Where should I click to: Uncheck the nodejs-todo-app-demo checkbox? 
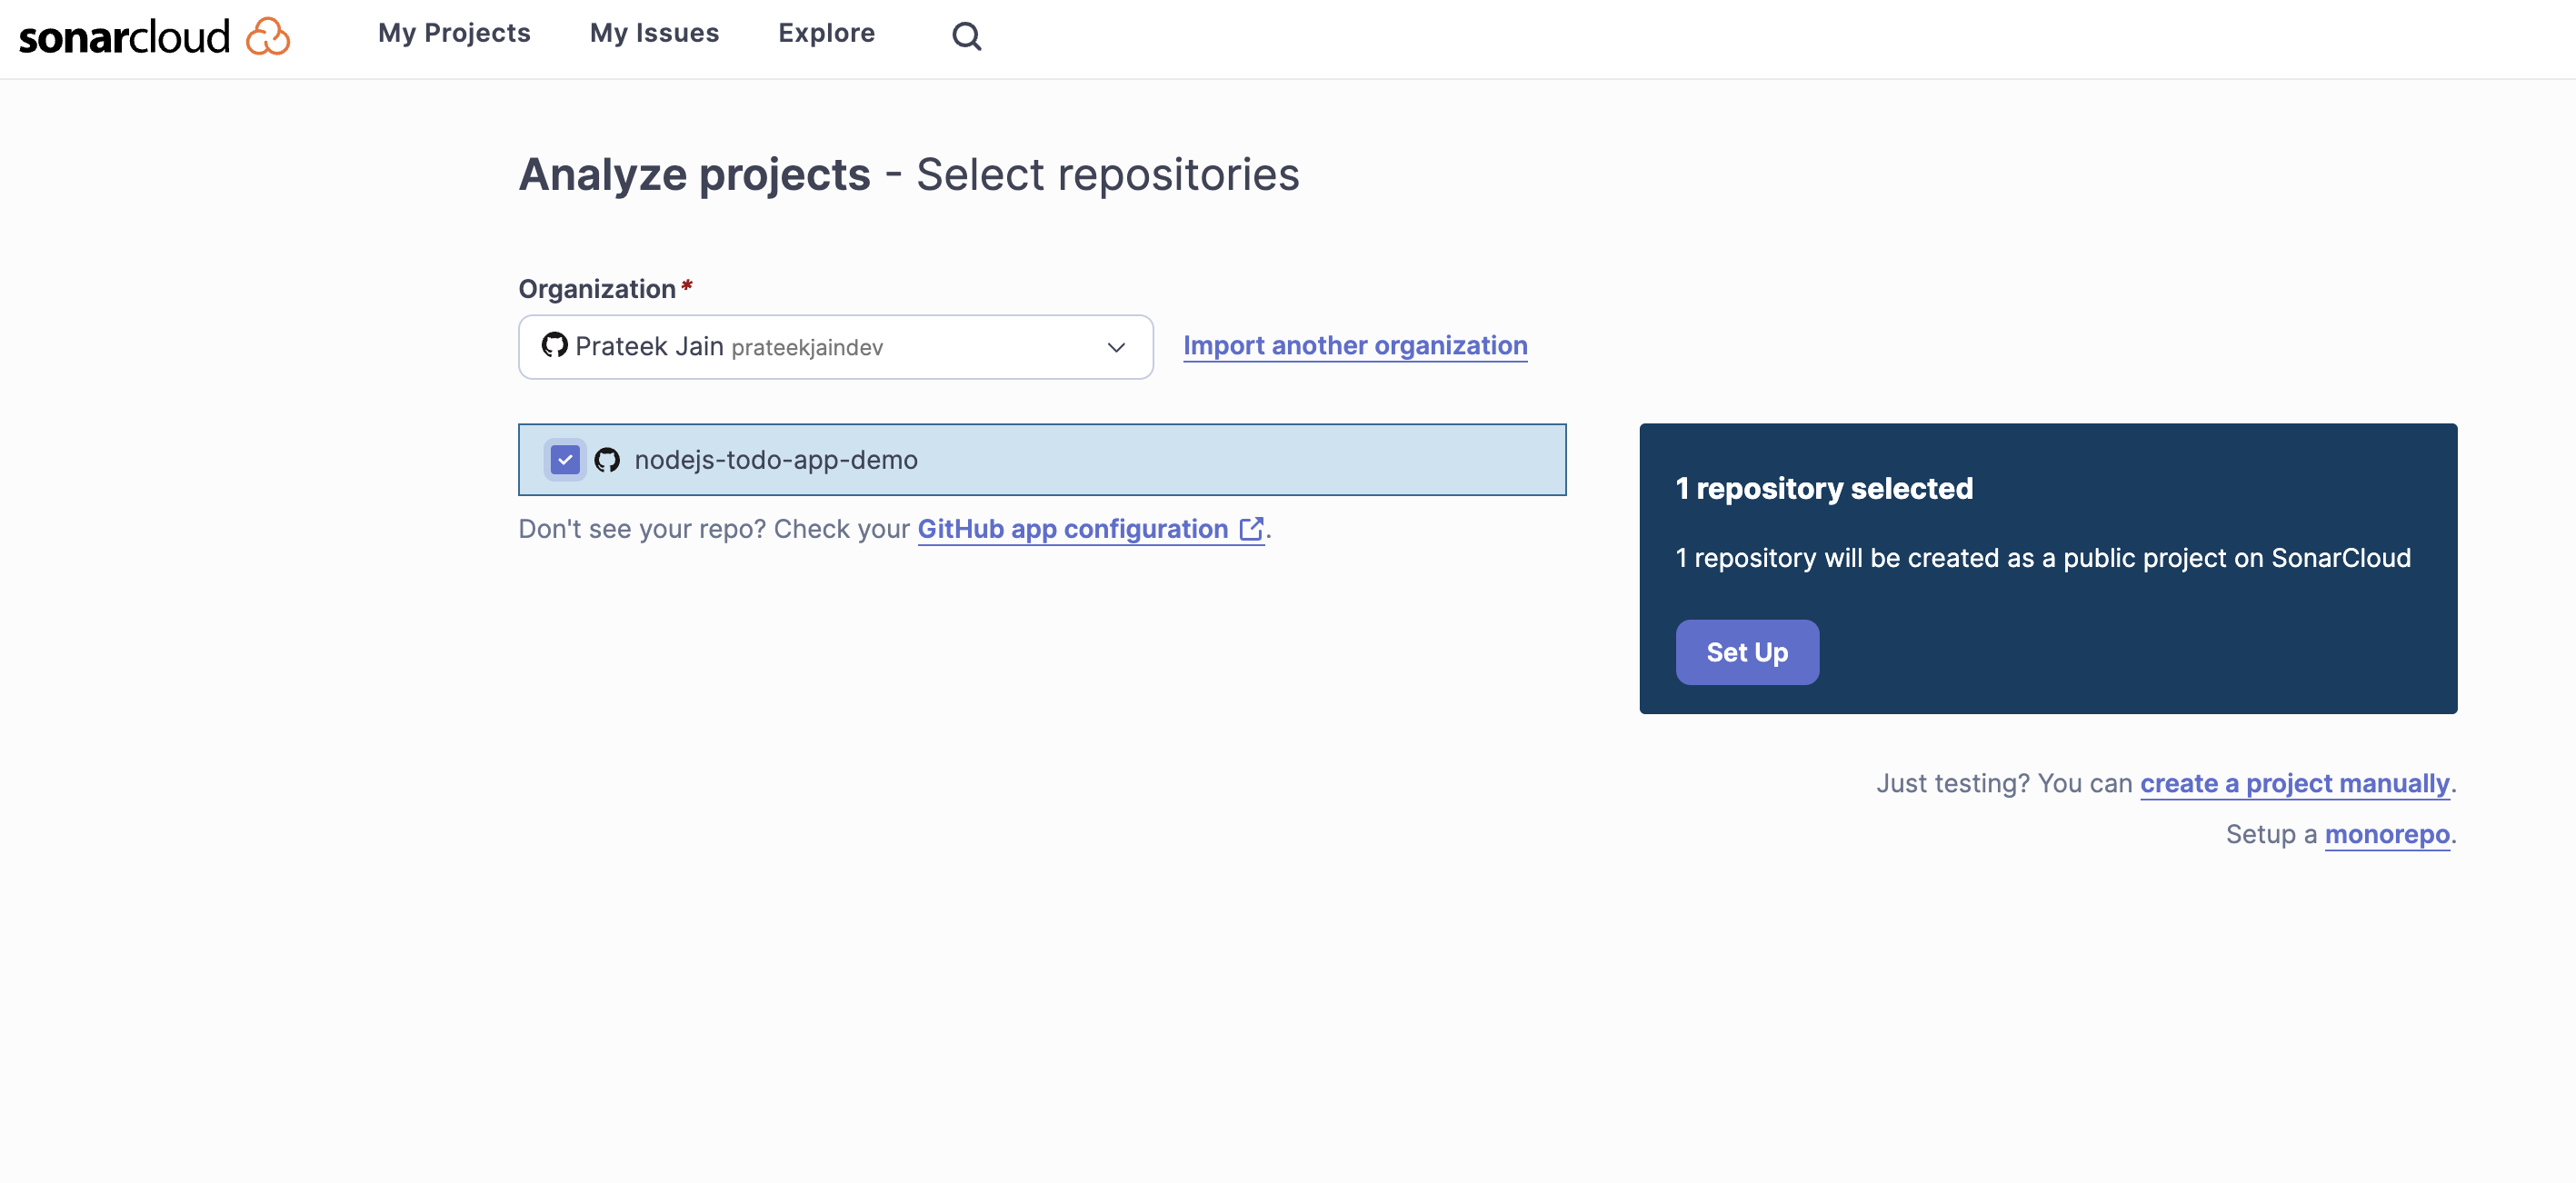tap(565, 460)
